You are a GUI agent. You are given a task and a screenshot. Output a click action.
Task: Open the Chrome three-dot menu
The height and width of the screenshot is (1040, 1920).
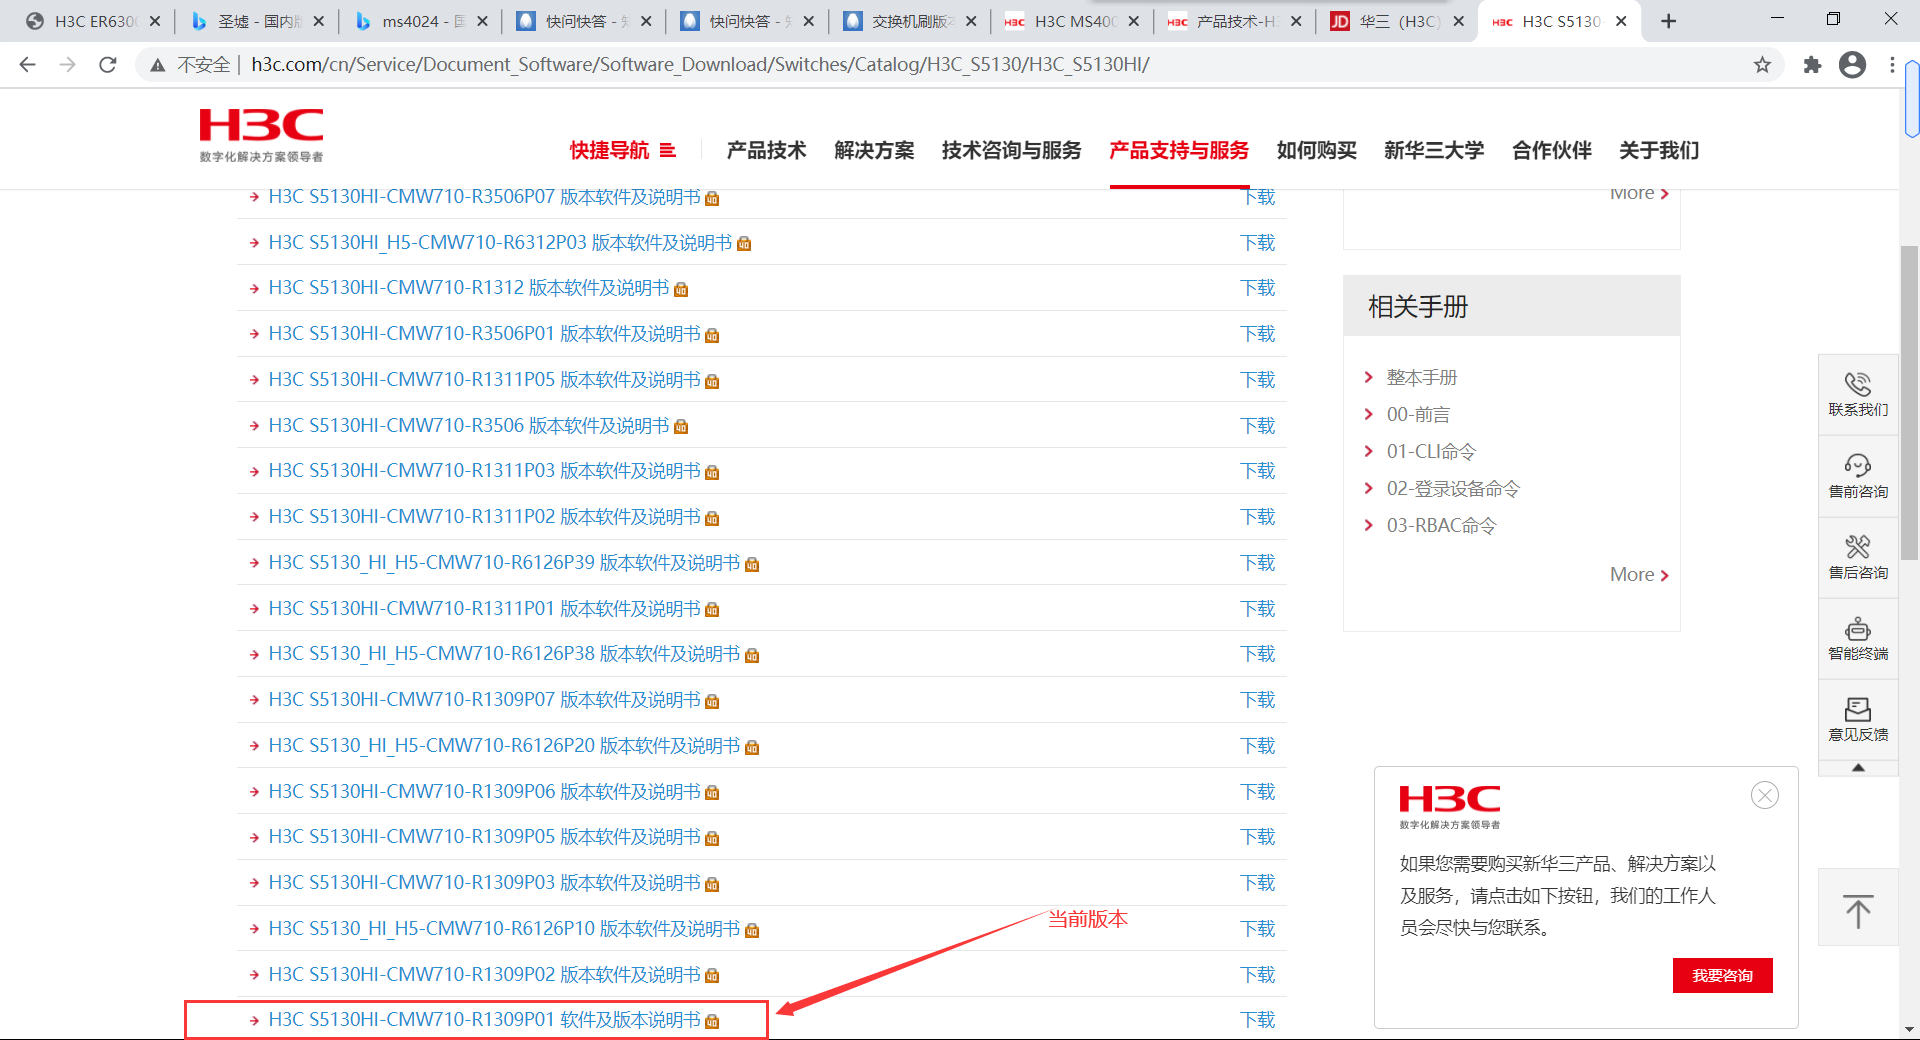1892,65
